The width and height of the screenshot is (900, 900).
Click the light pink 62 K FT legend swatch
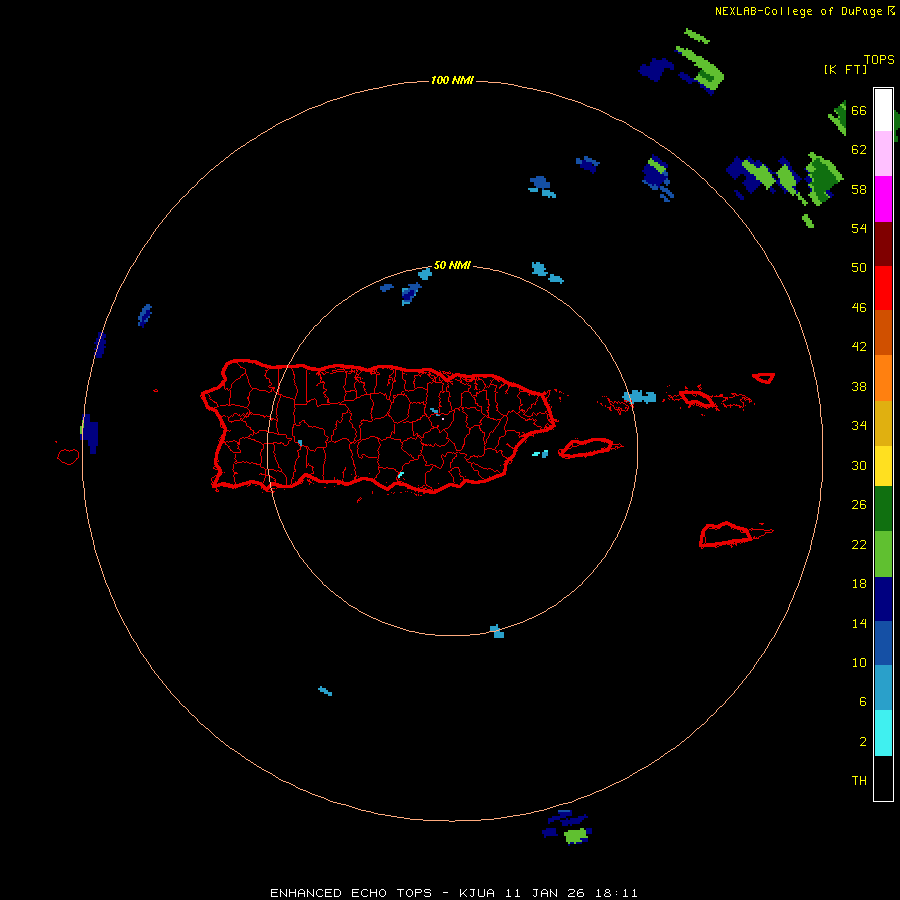point(883,153)
